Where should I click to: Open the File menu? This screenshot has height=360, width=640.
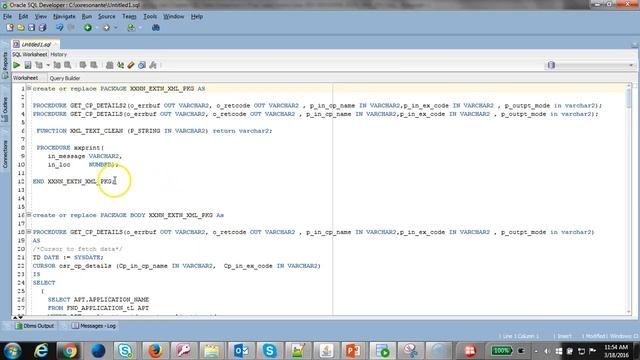pos(7,17)
